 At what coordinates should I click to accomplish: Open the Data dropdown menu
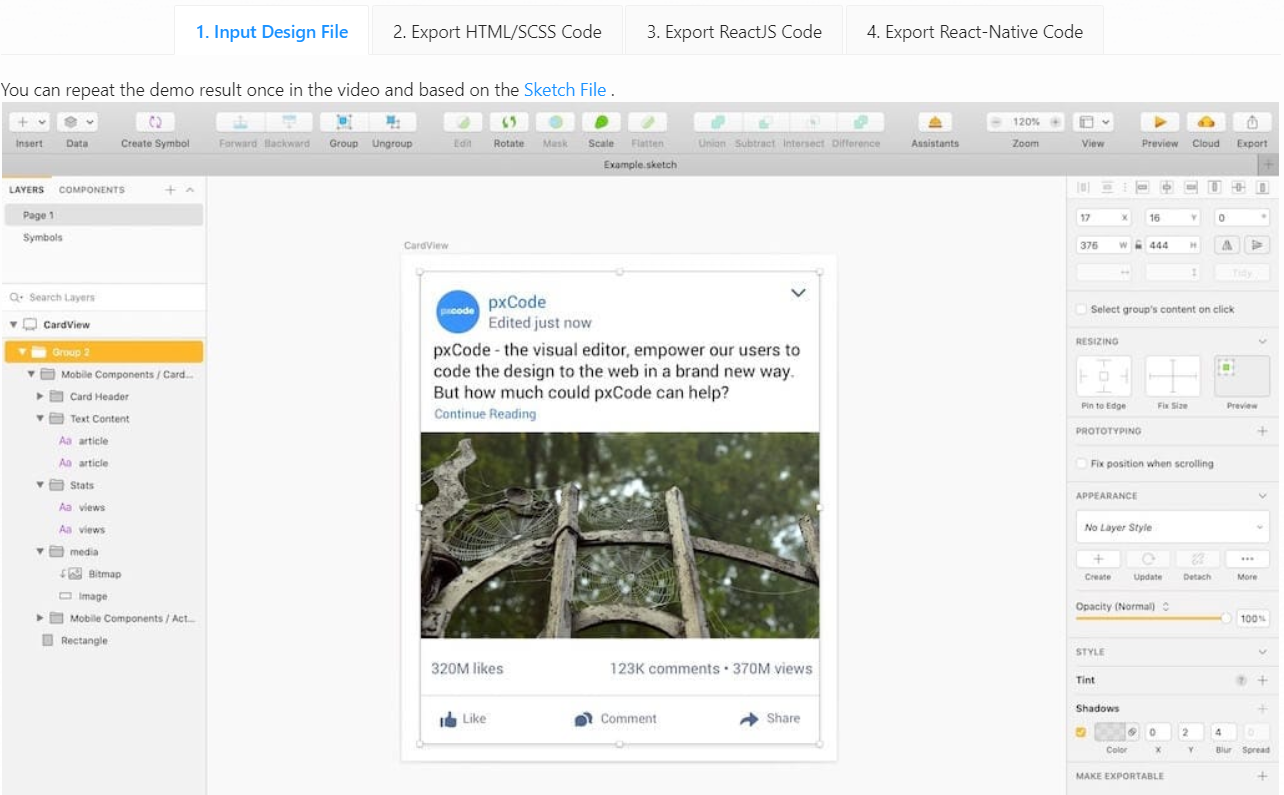click(77, 122)
